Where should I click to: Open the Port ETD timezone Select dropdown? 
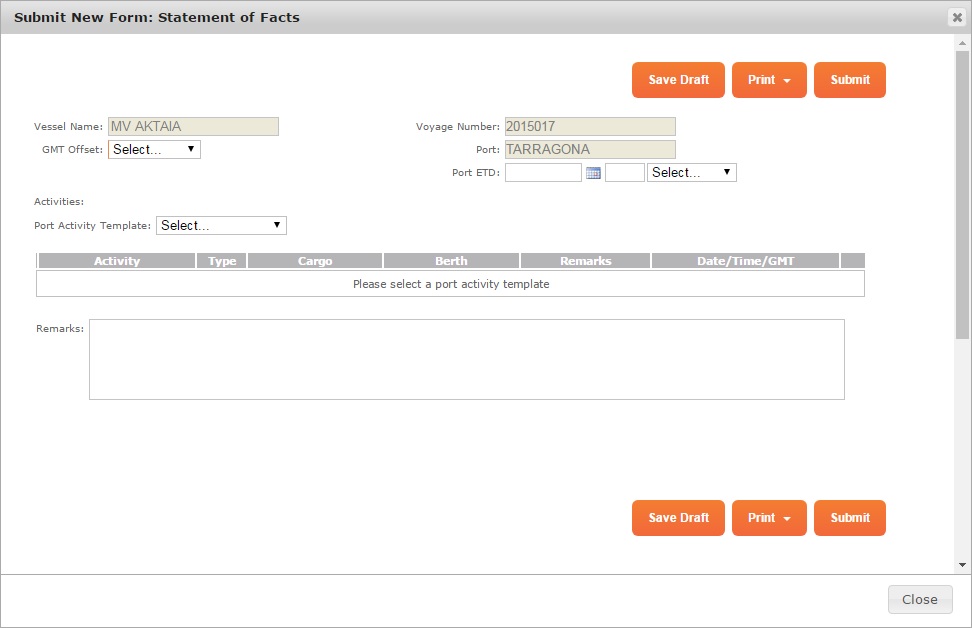(x=691, y=172)
